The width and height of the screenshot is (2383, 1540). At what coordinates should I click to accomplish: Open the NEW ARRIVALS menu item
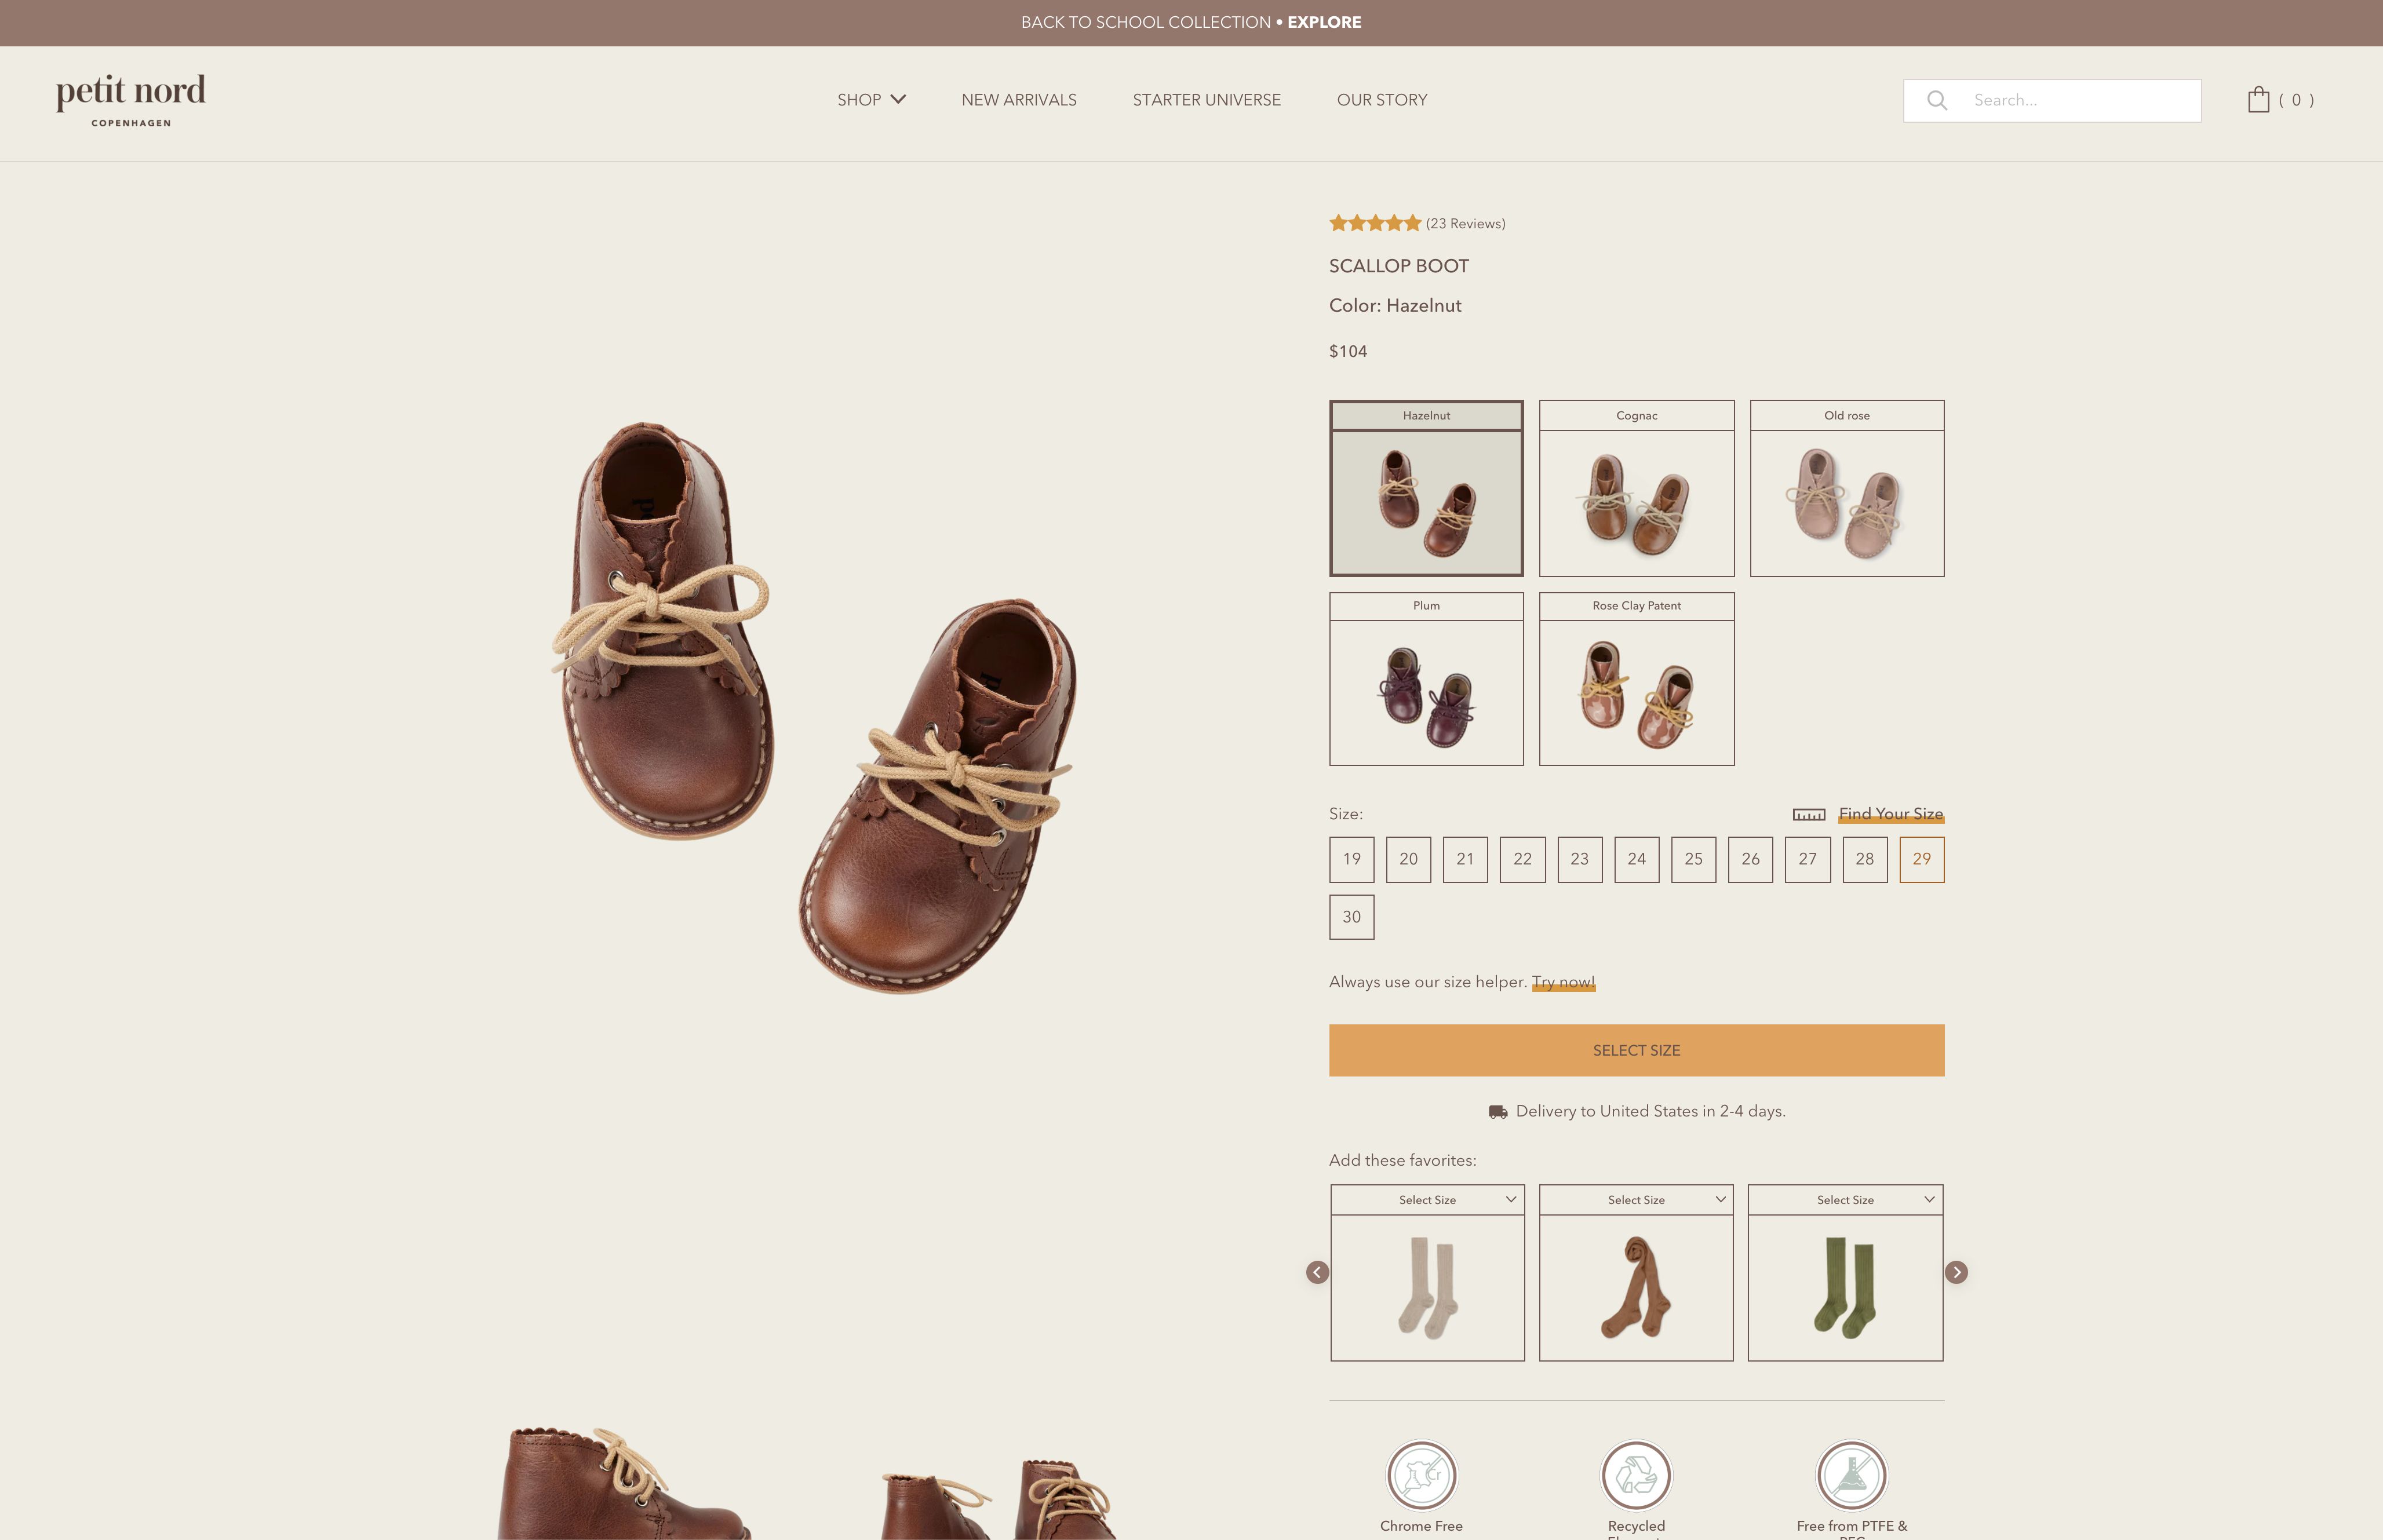click(1019, 99)
